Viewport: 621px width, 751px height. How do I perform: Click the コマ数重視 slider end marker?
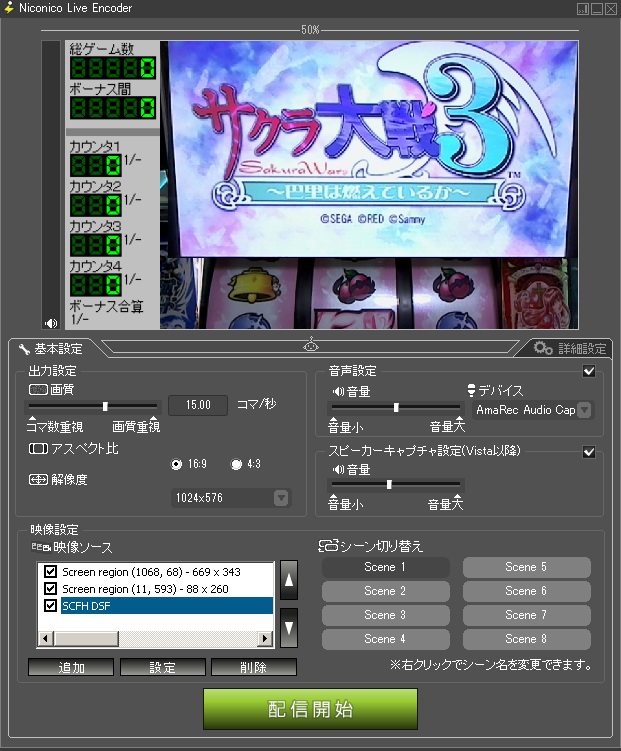point(32,419)
